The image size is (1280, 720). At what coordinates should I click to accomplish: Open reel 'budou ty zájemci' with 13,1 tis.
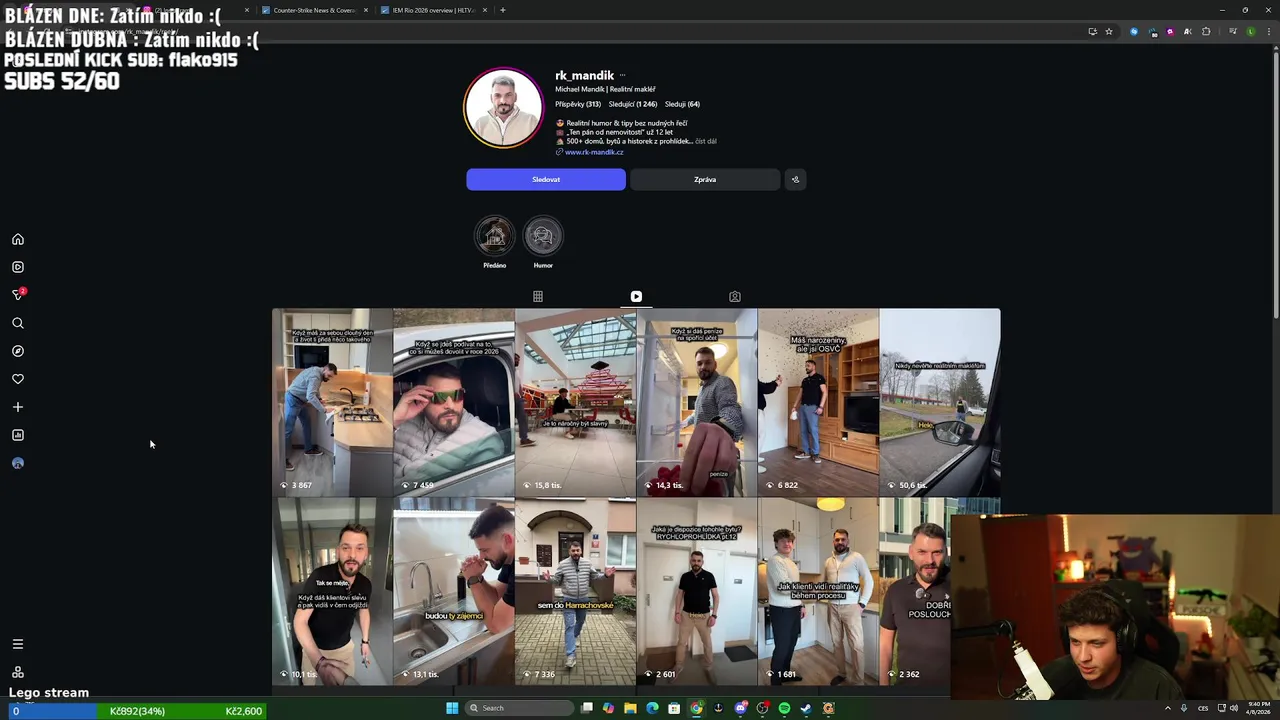pos(454,591)
